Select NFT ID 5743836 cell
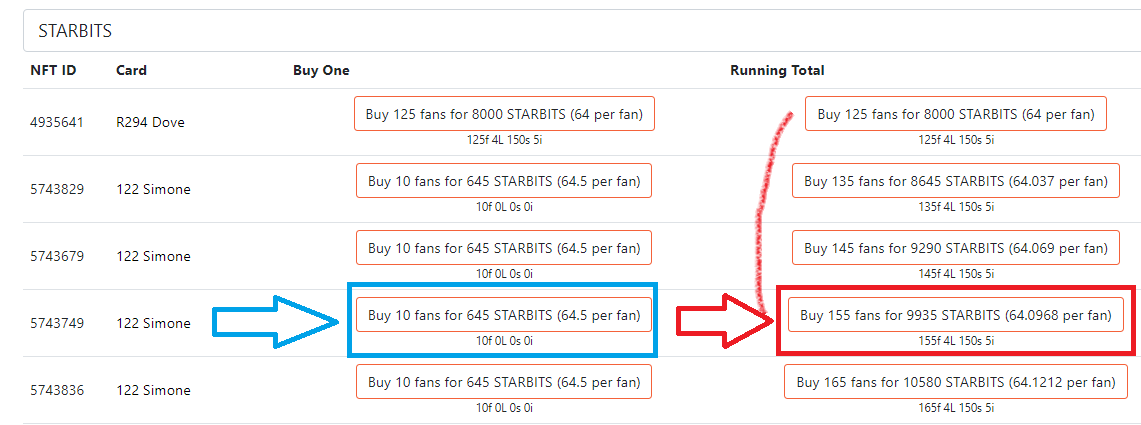 click(x=57, y=390)
